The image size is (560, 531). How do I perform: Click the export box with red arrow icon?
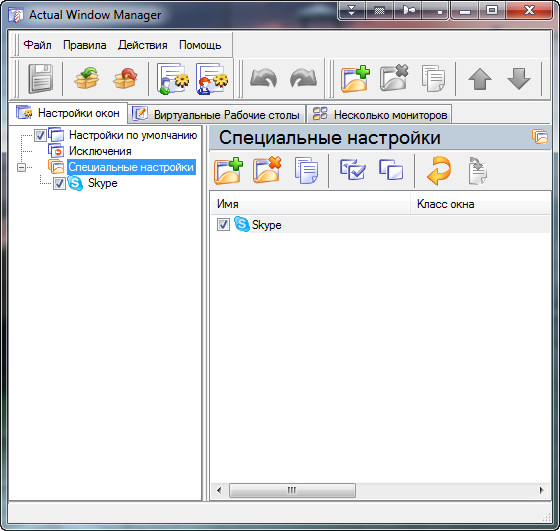tap(125, 79)
